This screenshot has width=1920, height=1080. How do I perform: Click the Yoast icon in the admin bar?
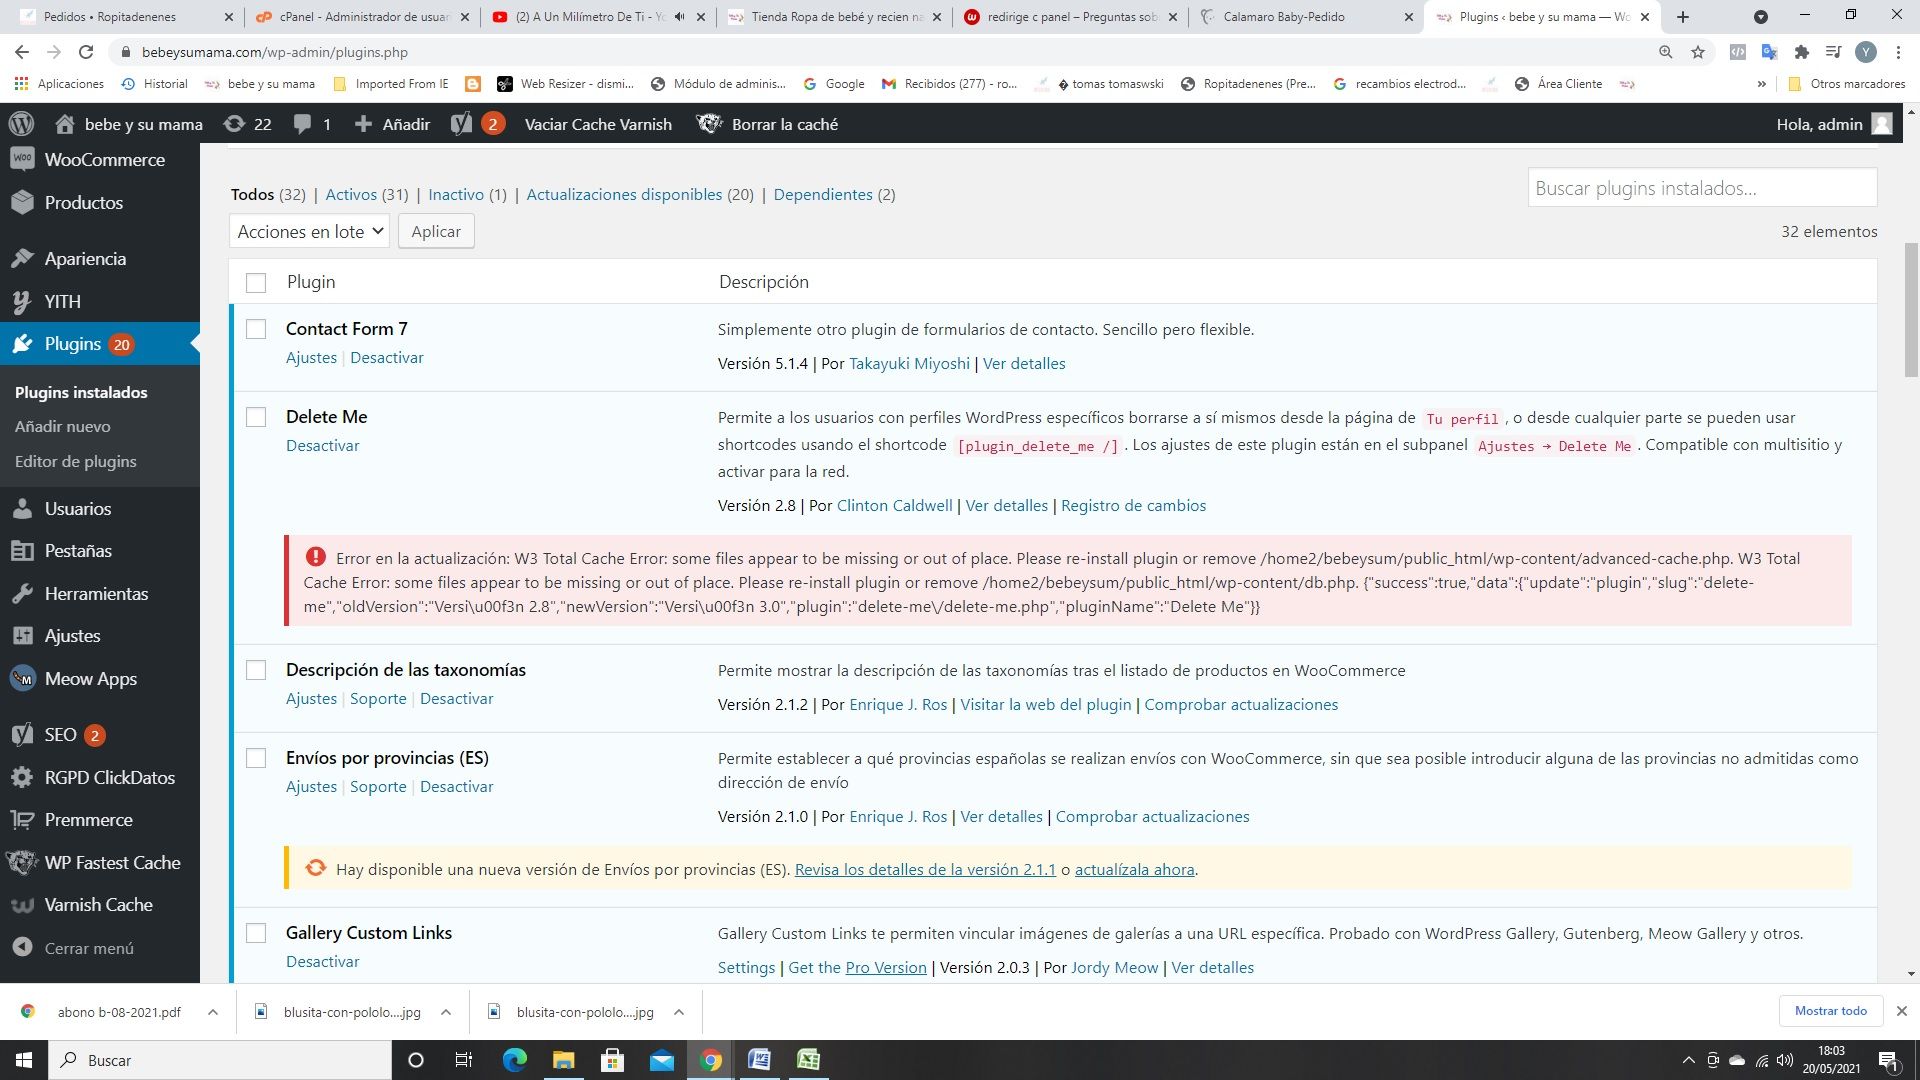461,124
